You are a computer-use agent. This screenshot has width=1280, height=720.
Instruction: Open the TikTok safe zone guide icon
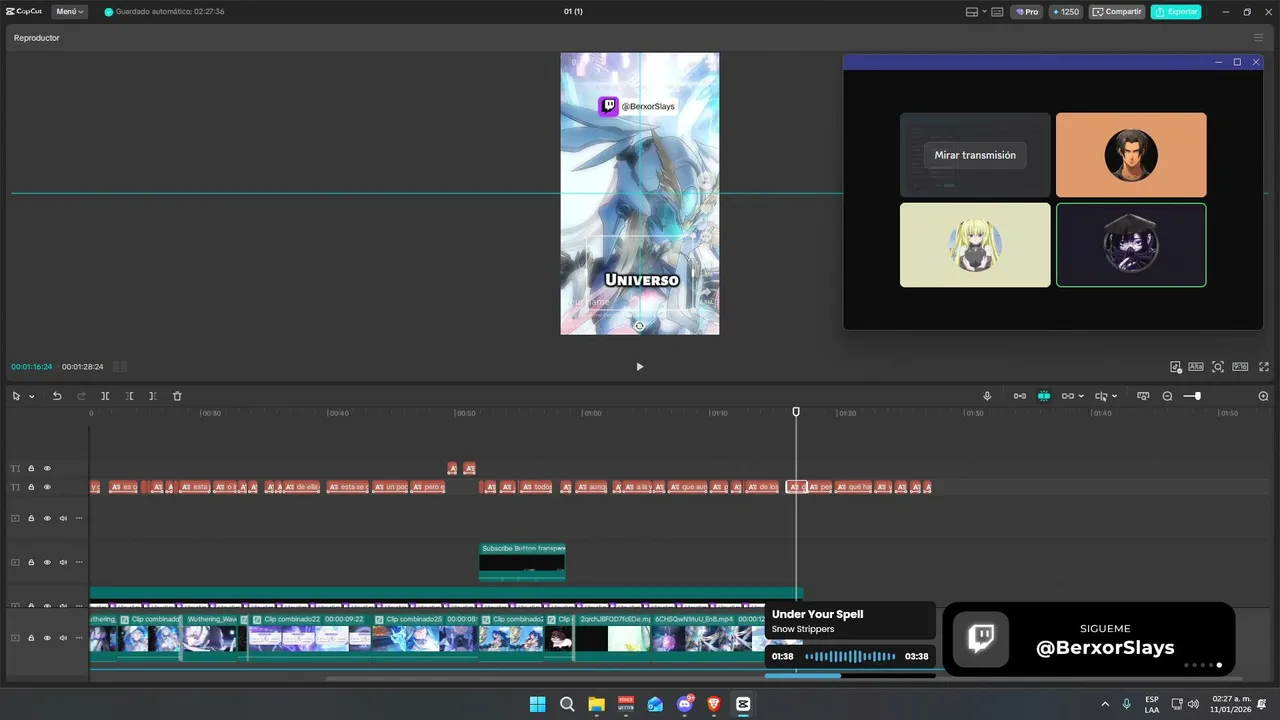(1176, 367)
